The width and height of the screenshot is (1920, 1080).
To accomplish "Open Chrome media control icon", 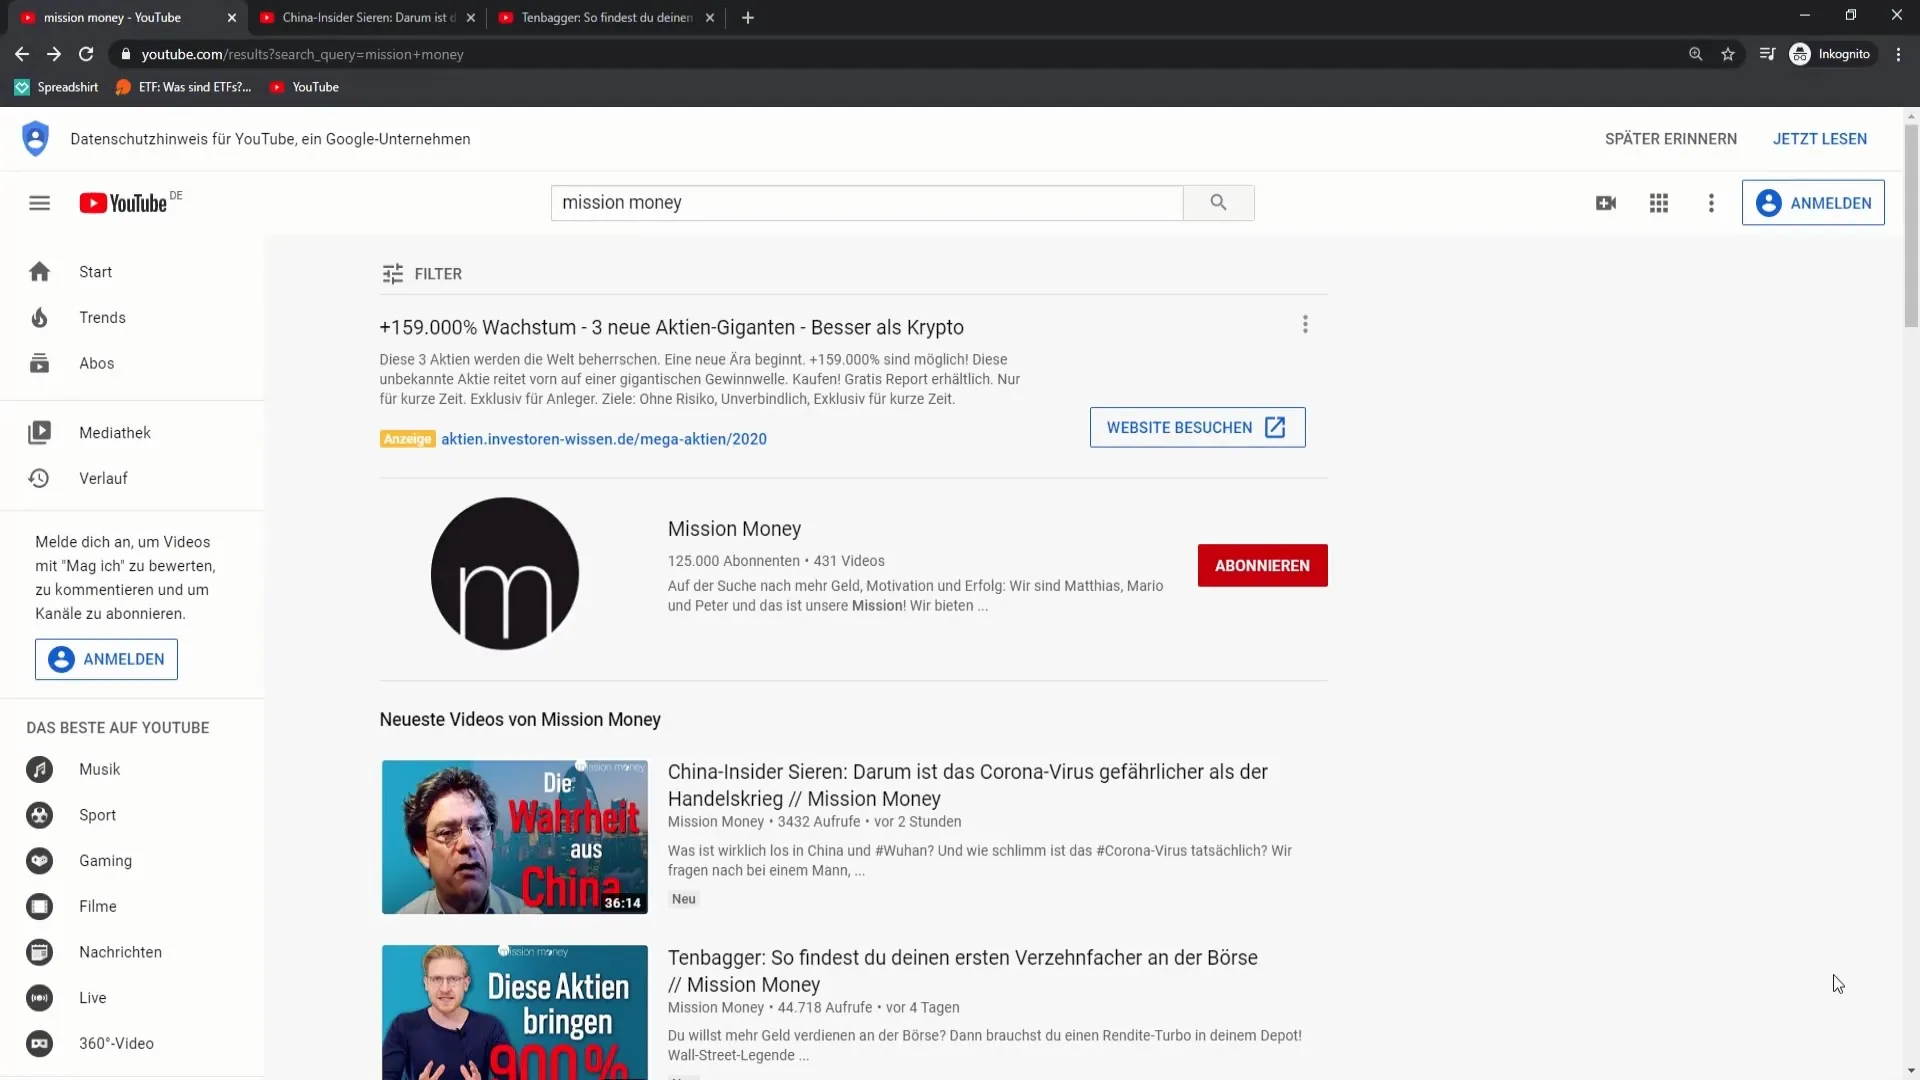I will (1767, 54).
